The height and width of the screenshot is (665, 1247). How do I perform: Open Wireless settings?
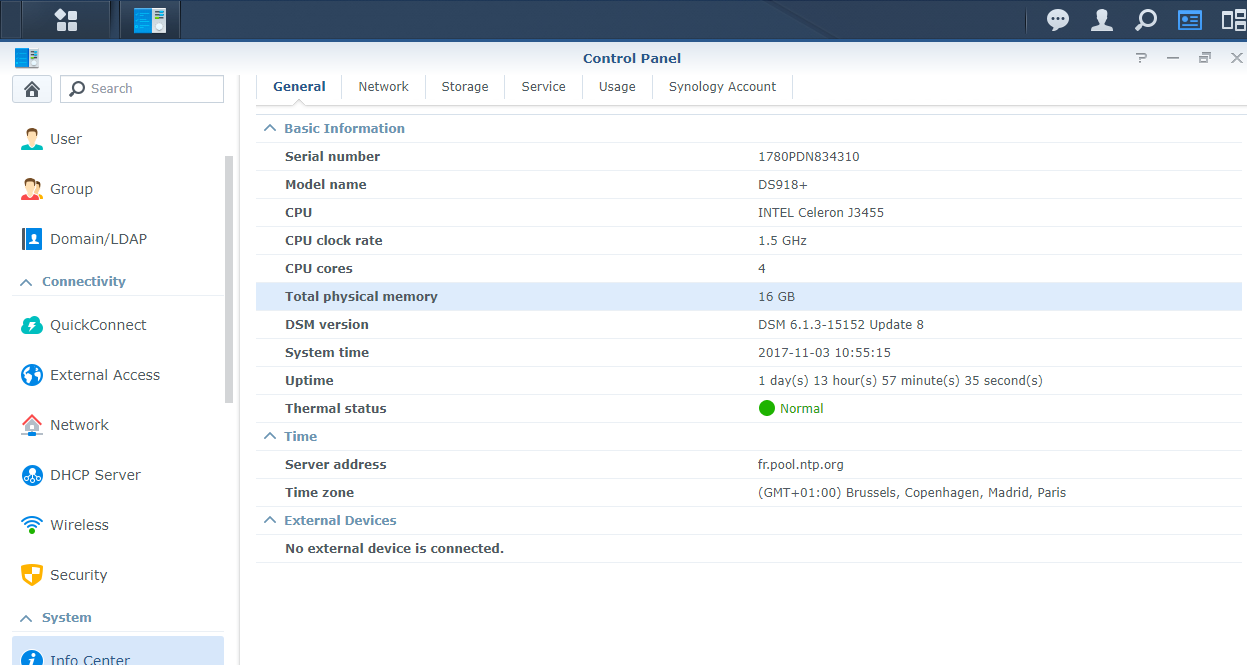(118, 525)
